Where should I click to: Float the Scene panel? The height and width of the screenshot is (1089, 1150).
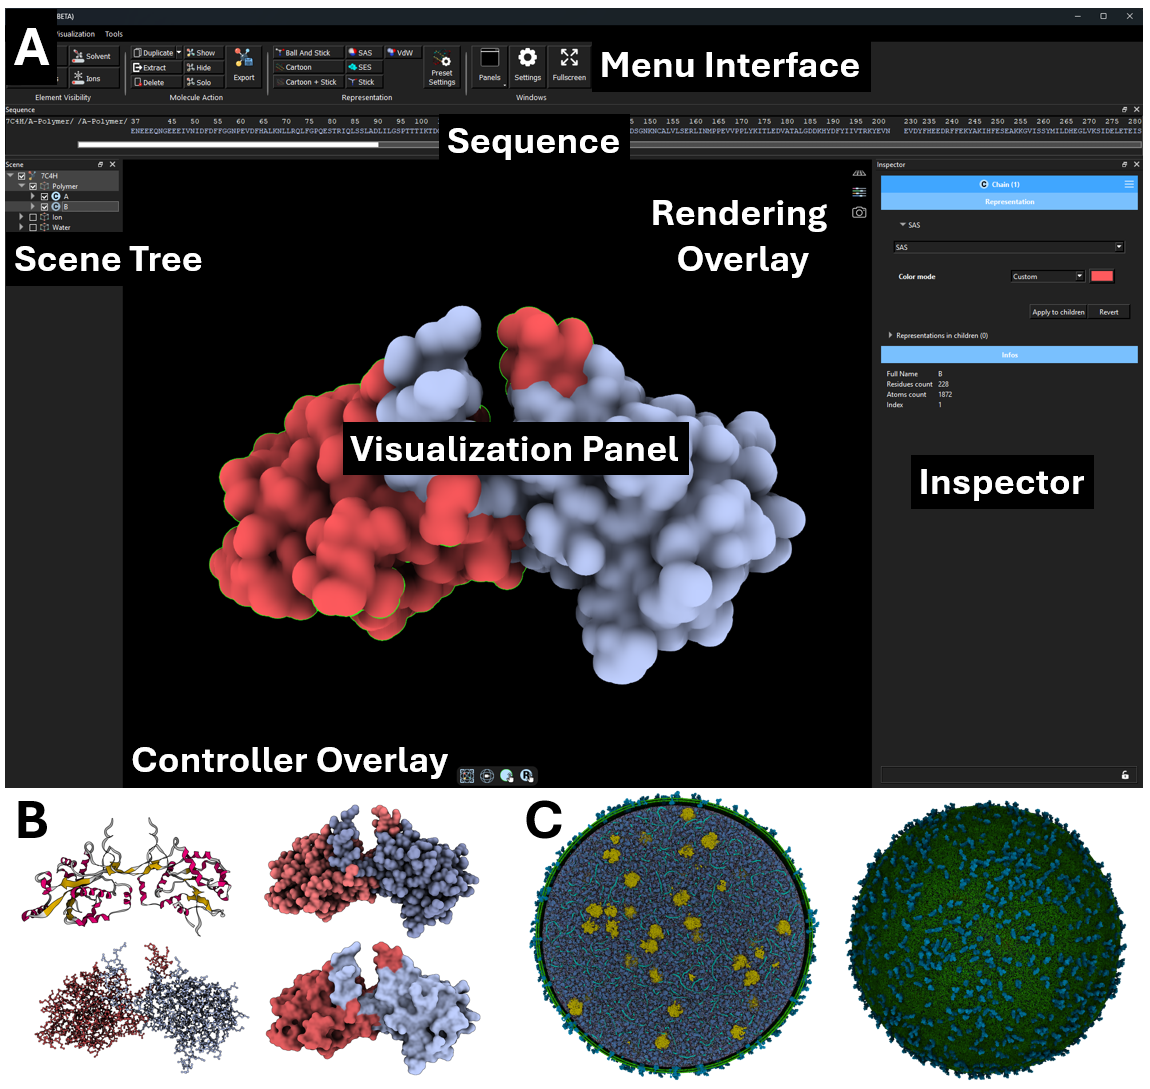[x=100, y=164]
